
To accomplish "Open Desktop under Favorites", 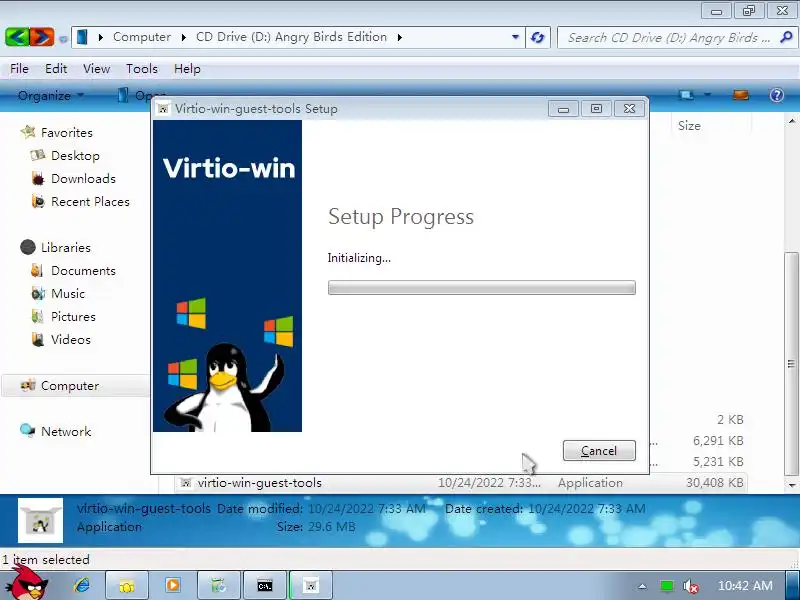I will 75,156.
